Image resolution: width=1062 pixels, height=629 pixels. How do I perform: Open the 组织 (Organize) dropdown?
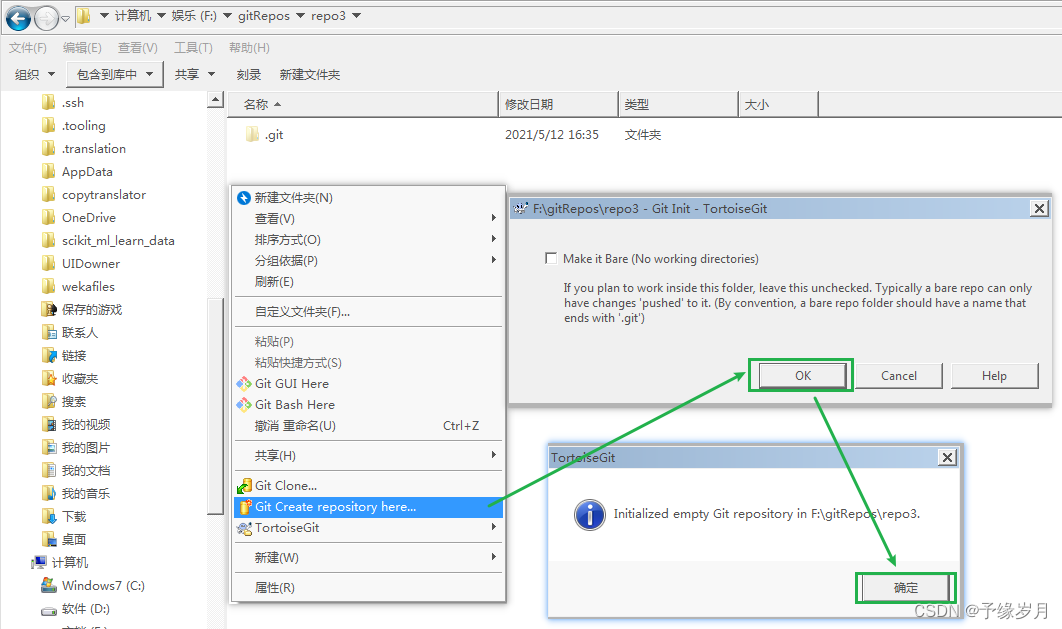35,74
